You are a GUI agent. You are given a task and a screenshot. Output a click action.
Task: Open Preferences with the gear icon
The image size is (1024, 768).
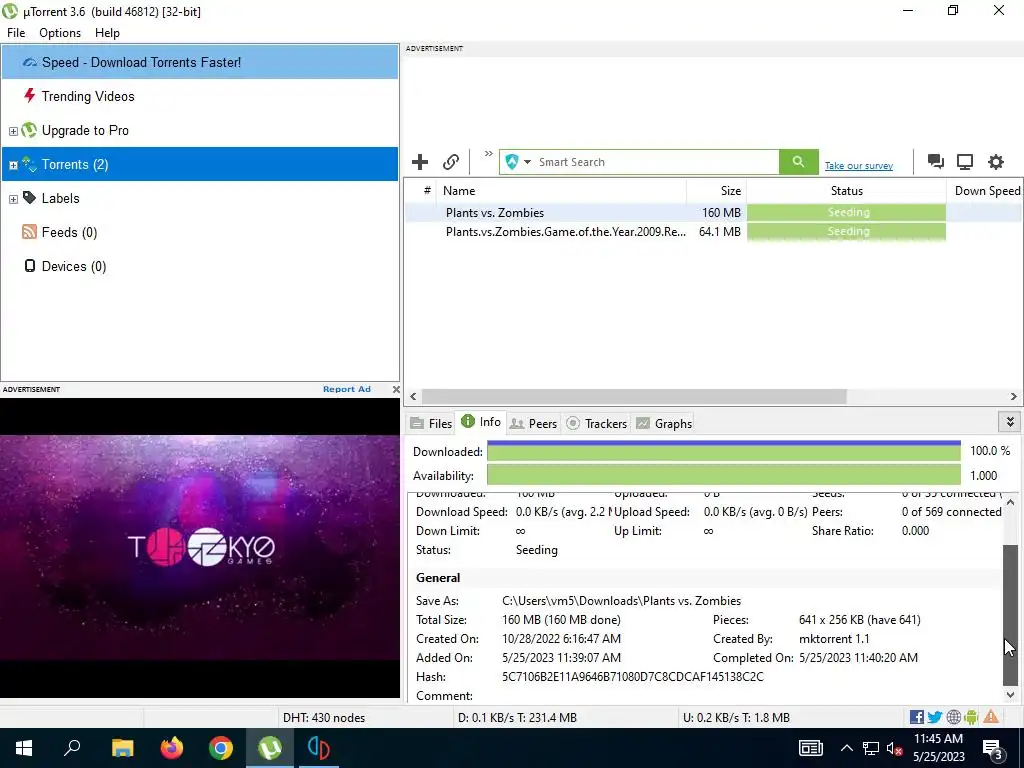995,162
